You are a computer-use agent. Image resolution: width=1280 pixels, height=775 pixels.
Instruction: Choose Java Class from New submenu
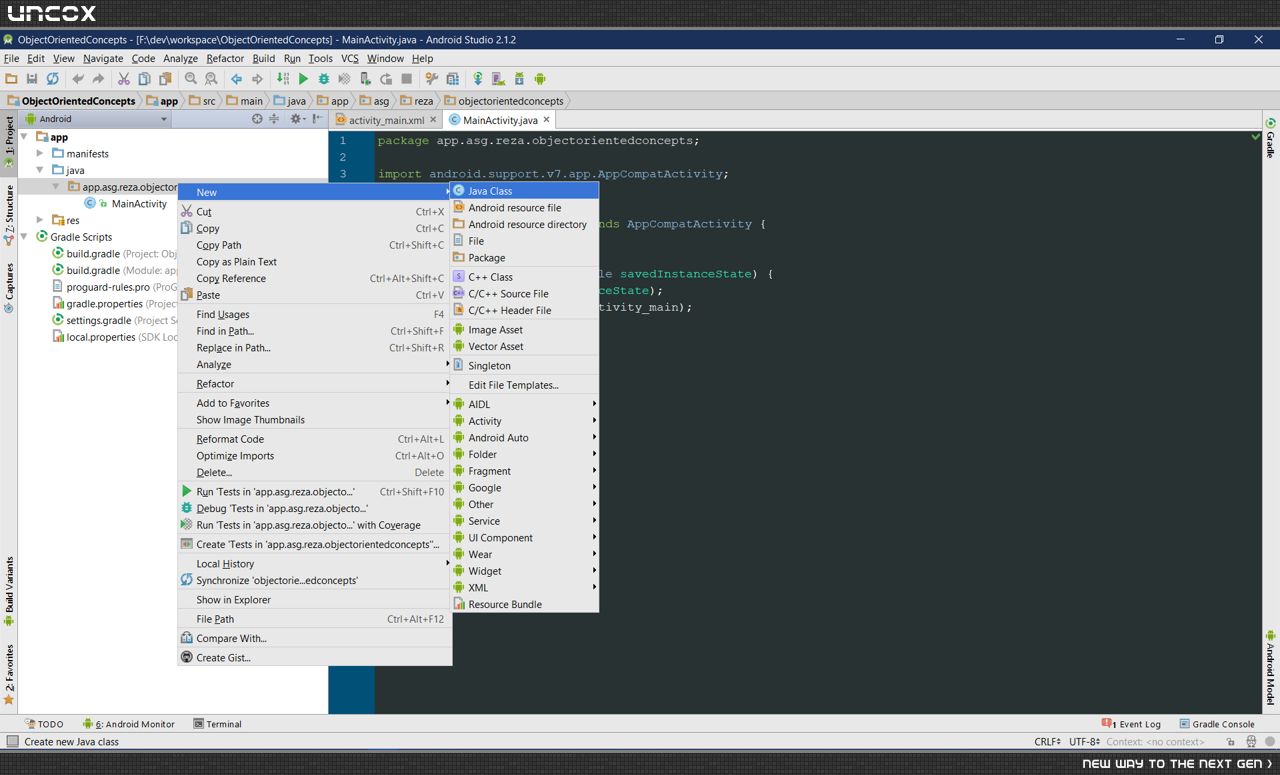[525, 191]
